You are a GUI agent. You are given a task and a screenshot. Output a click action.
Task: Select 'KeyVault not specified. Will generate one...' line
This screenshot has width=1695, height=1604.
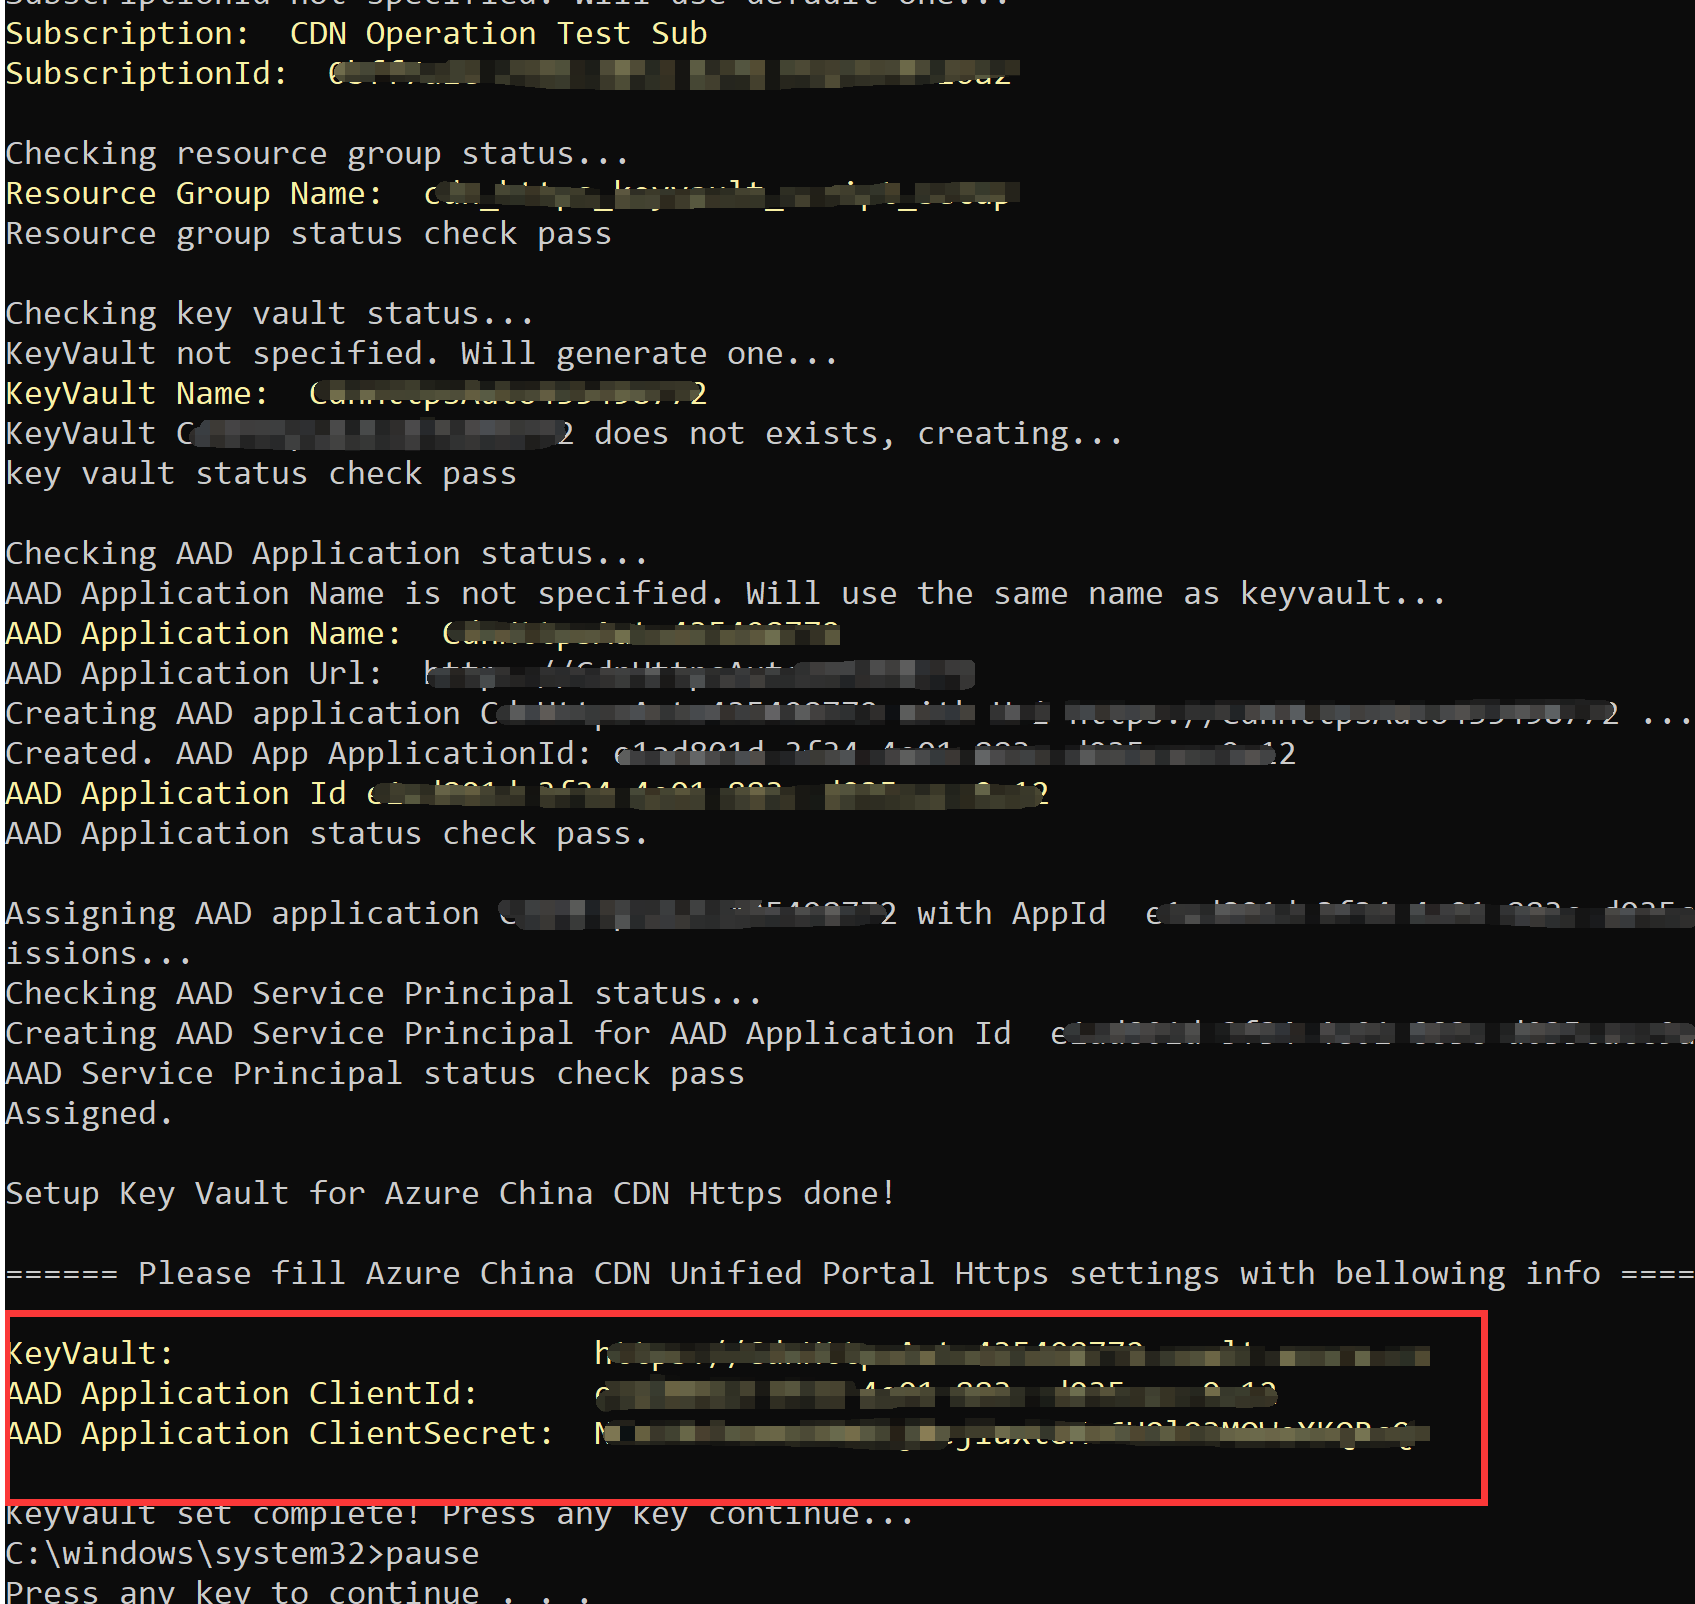[x=422, y=354]
